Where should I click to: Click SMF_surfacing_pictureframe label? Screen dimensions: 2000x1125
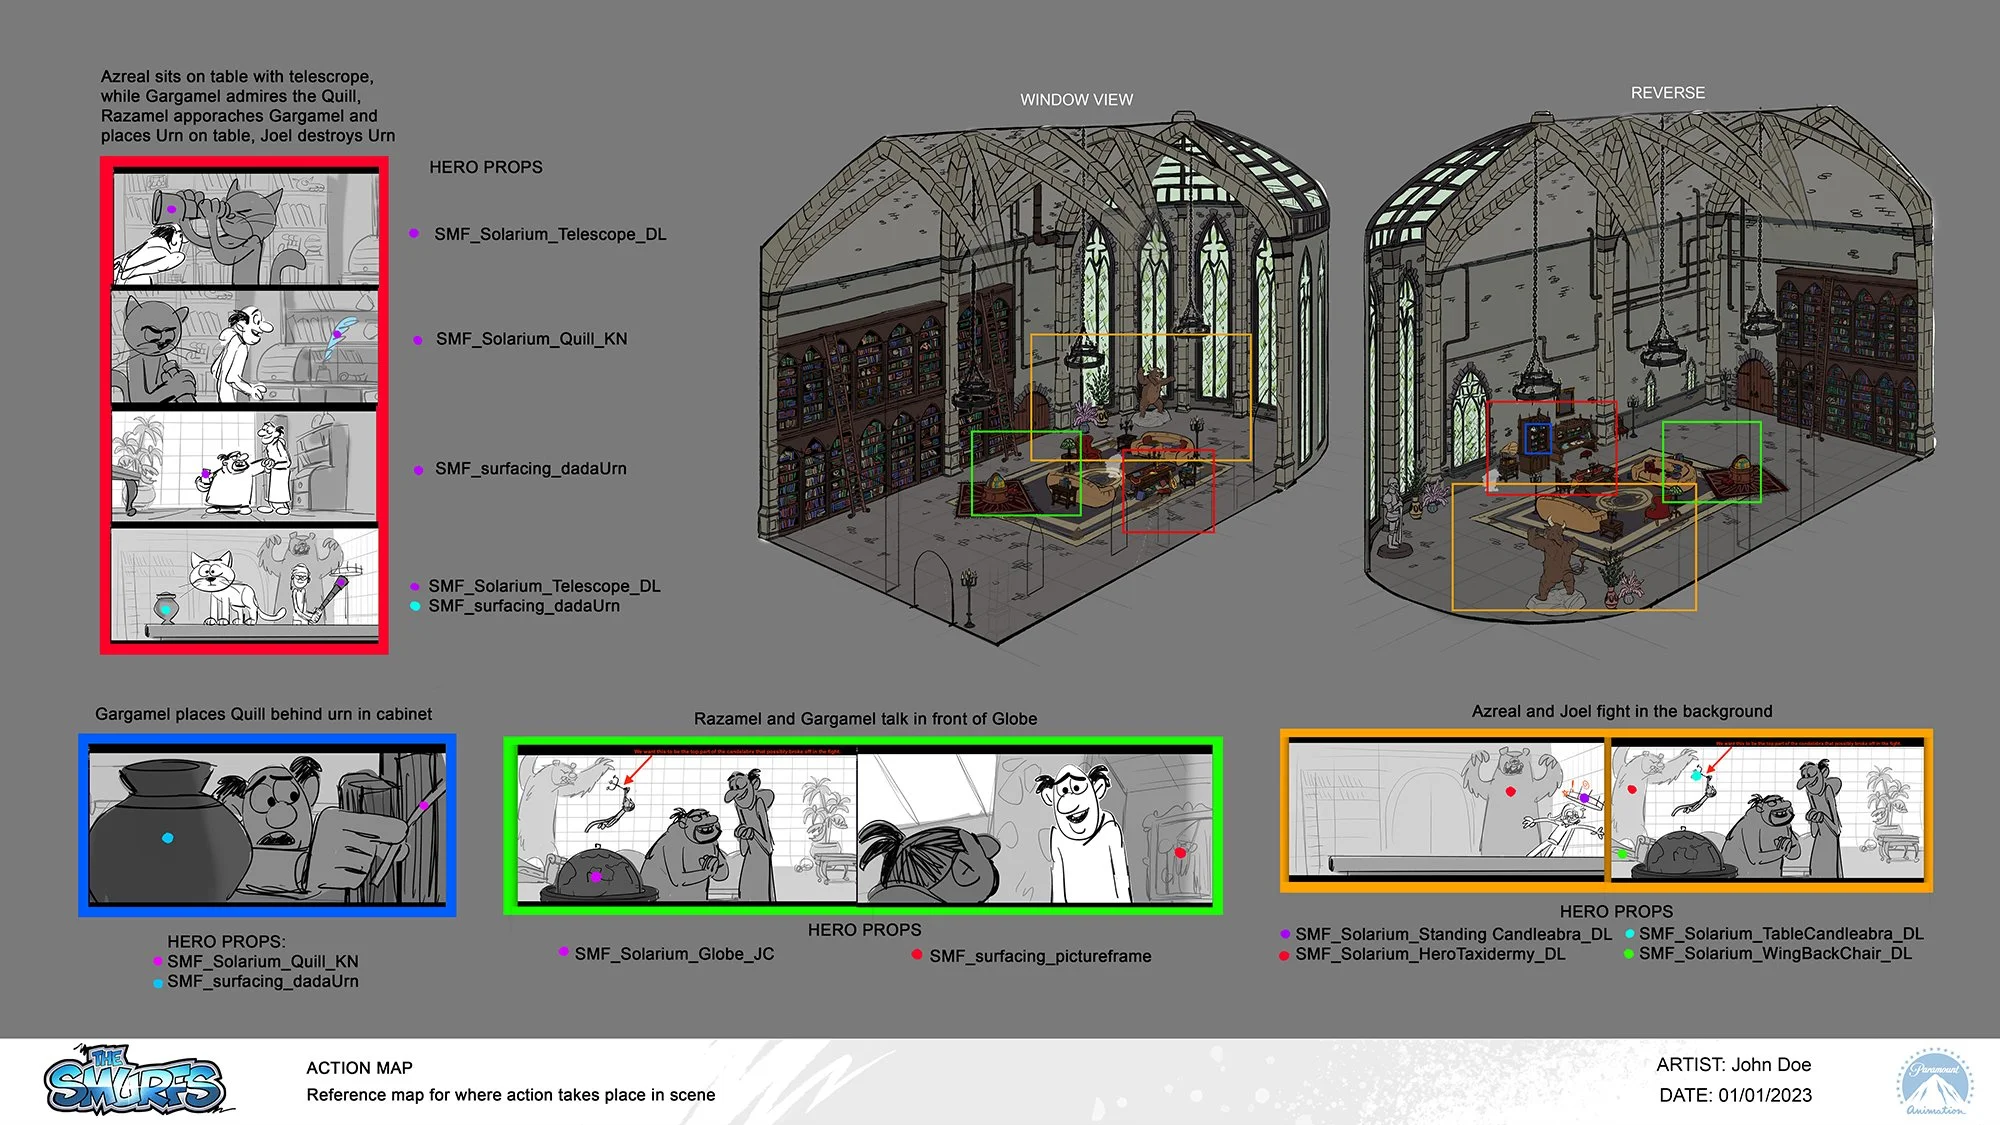[x=1040, y=957]
